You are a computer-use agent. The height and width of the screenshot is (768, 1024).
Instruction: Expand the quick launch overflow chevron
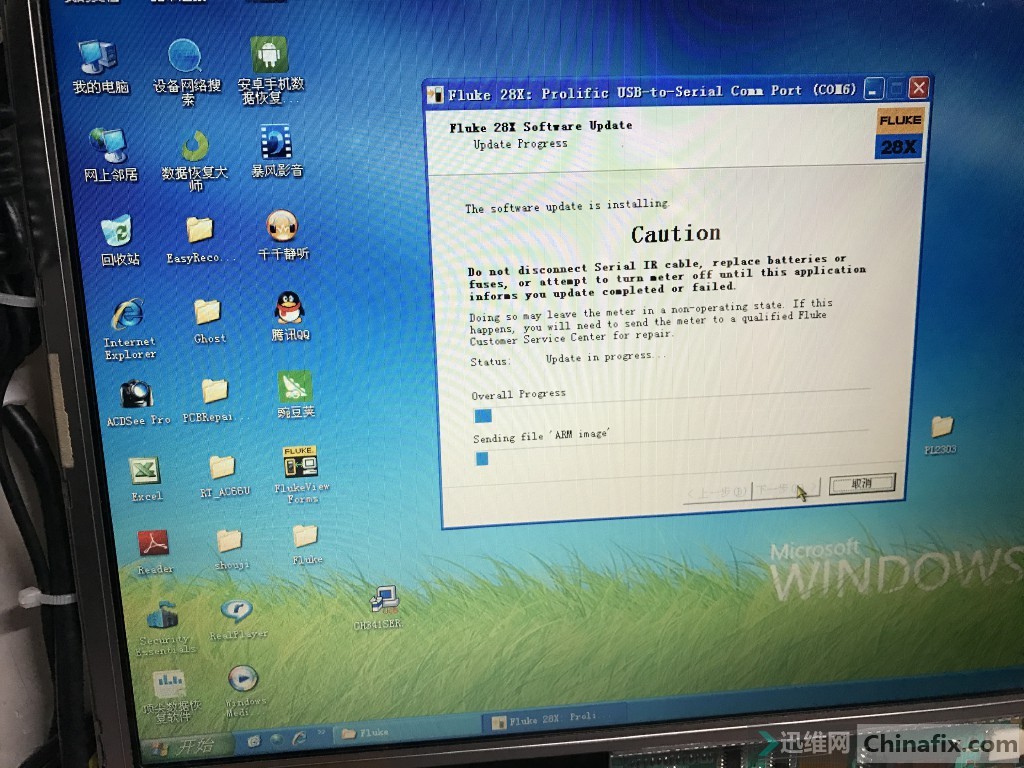click(322, 730)
